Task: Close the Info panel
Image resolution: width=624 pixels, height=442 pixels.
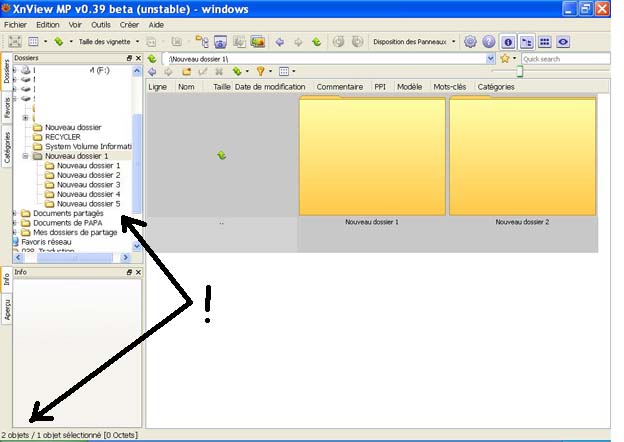Action: coord(138,272)
